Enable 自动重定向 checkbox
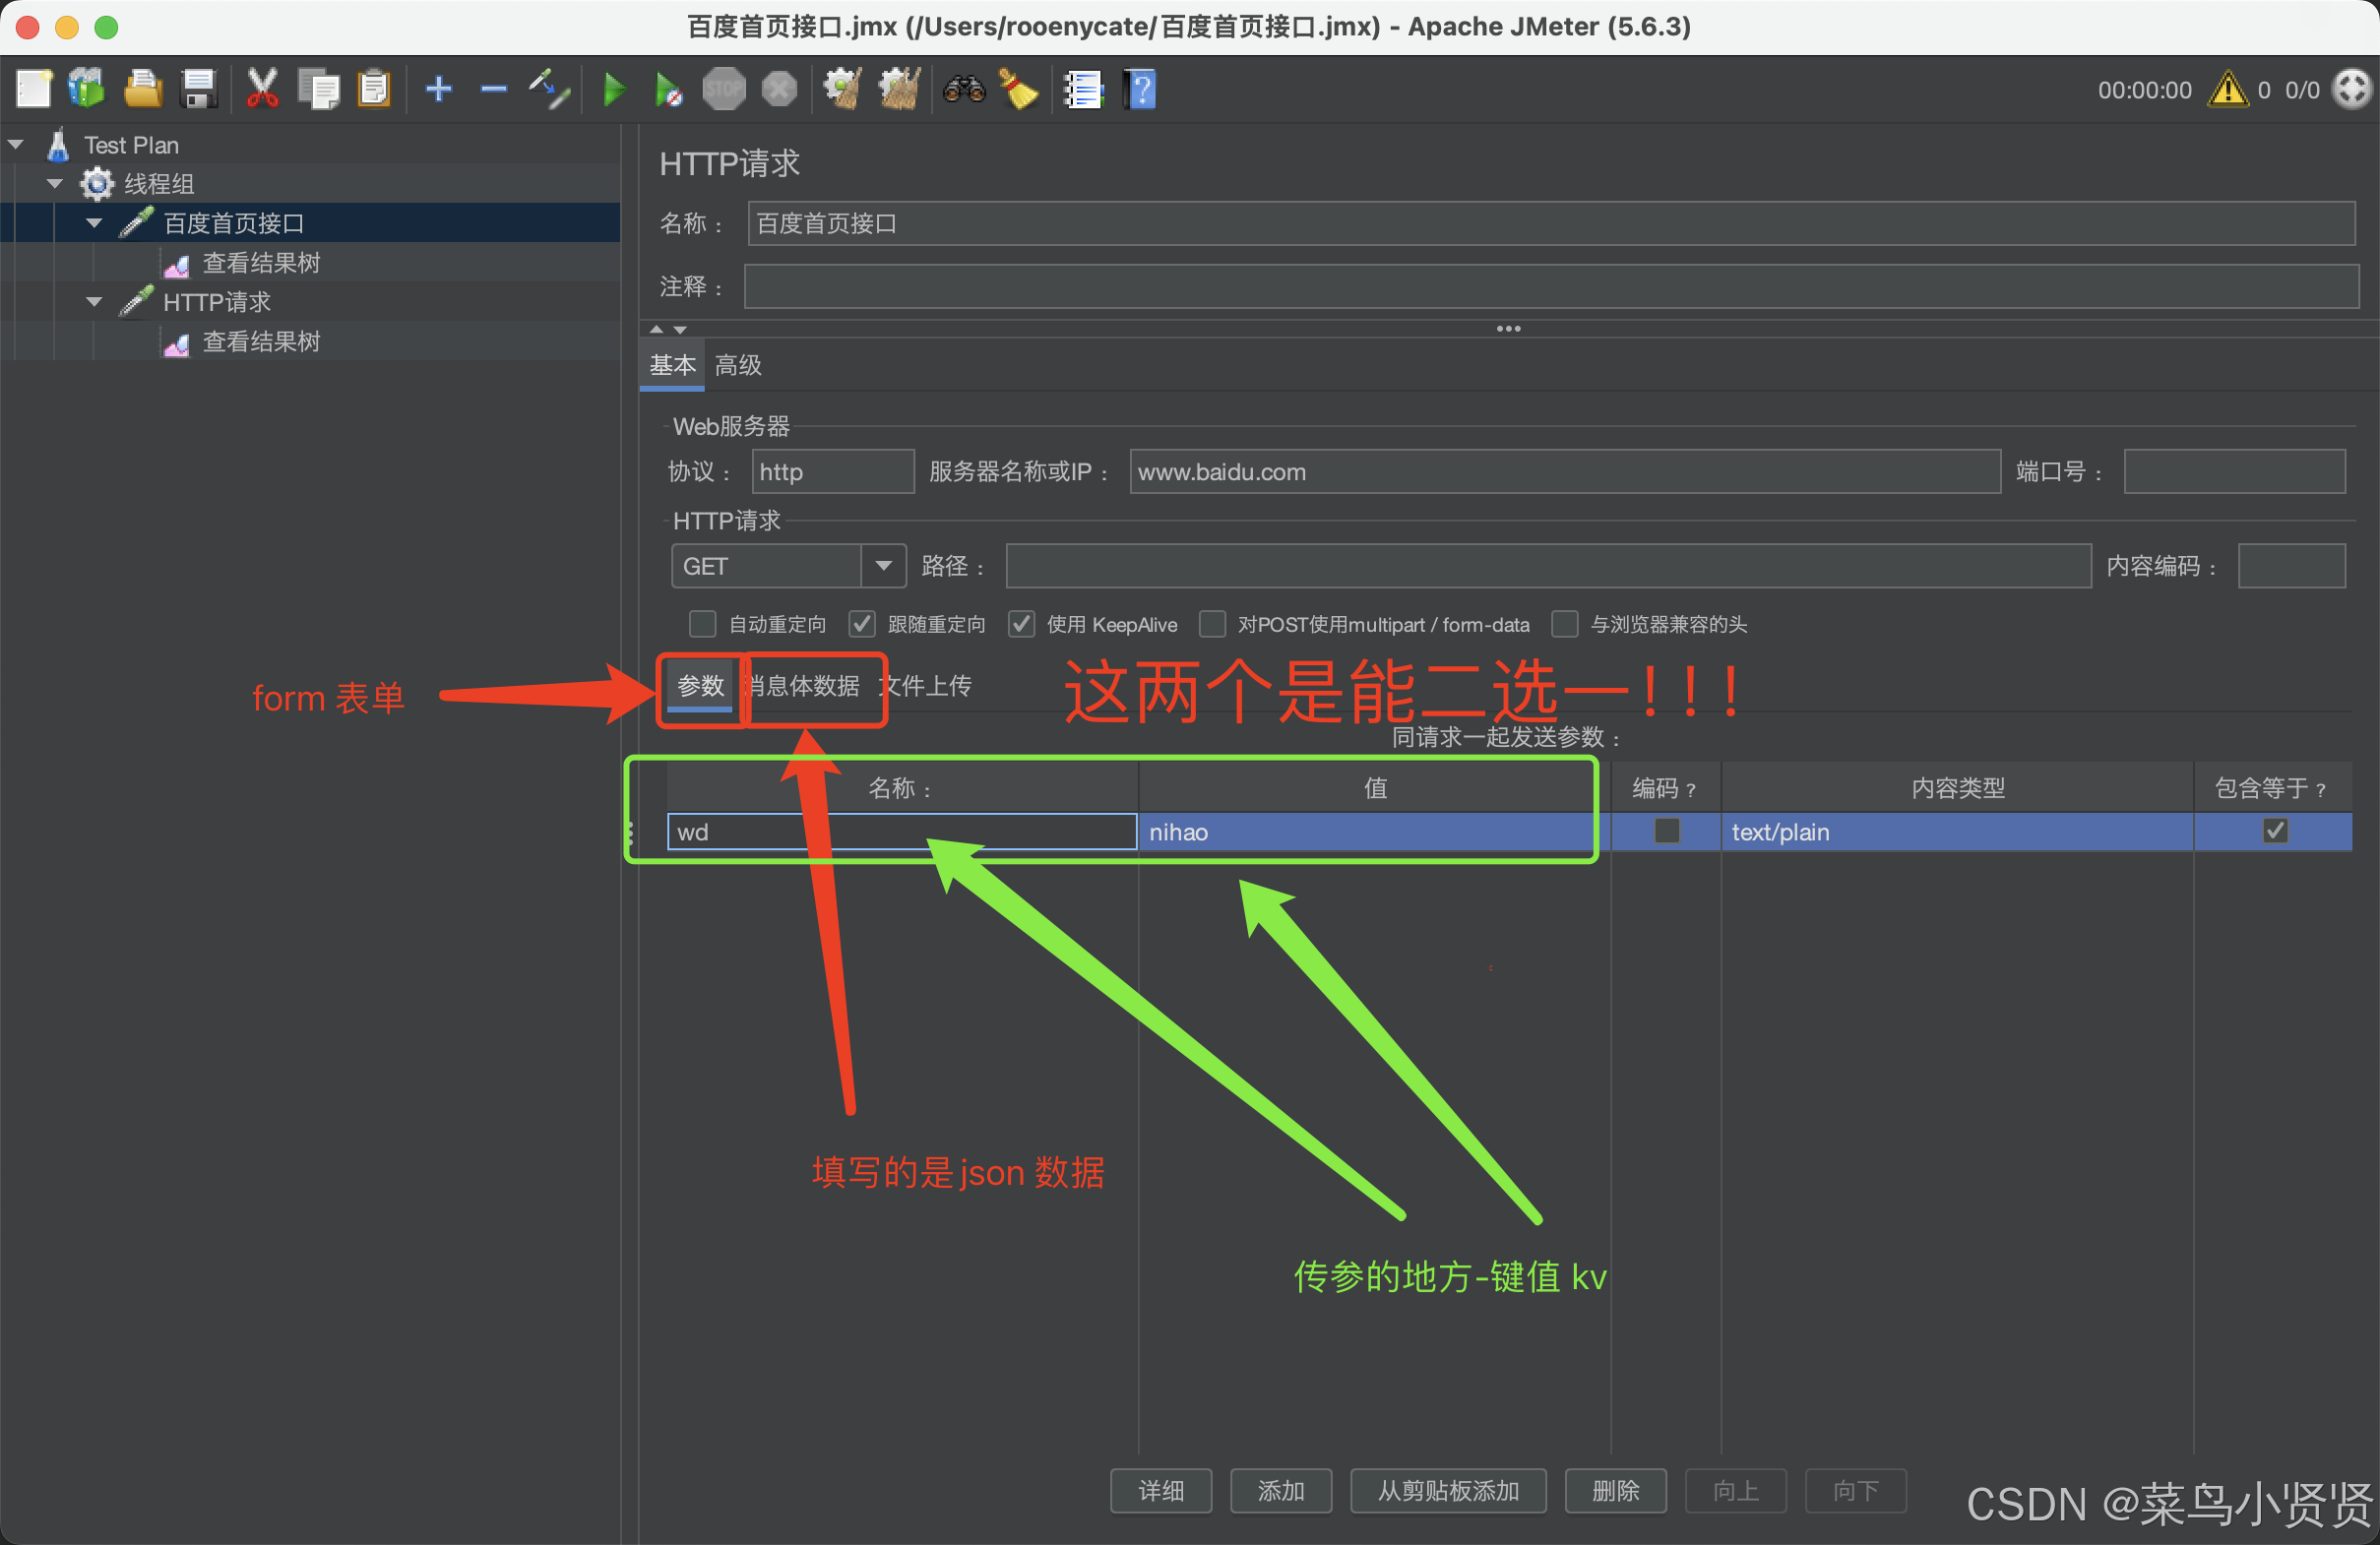The width and height of the screenshot is (2380, 1545). coord(703,624)
